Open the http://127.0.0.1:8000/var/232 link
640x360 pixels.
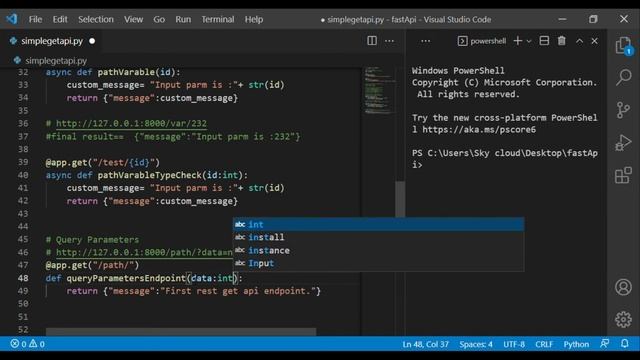click(x=131, y=123)
